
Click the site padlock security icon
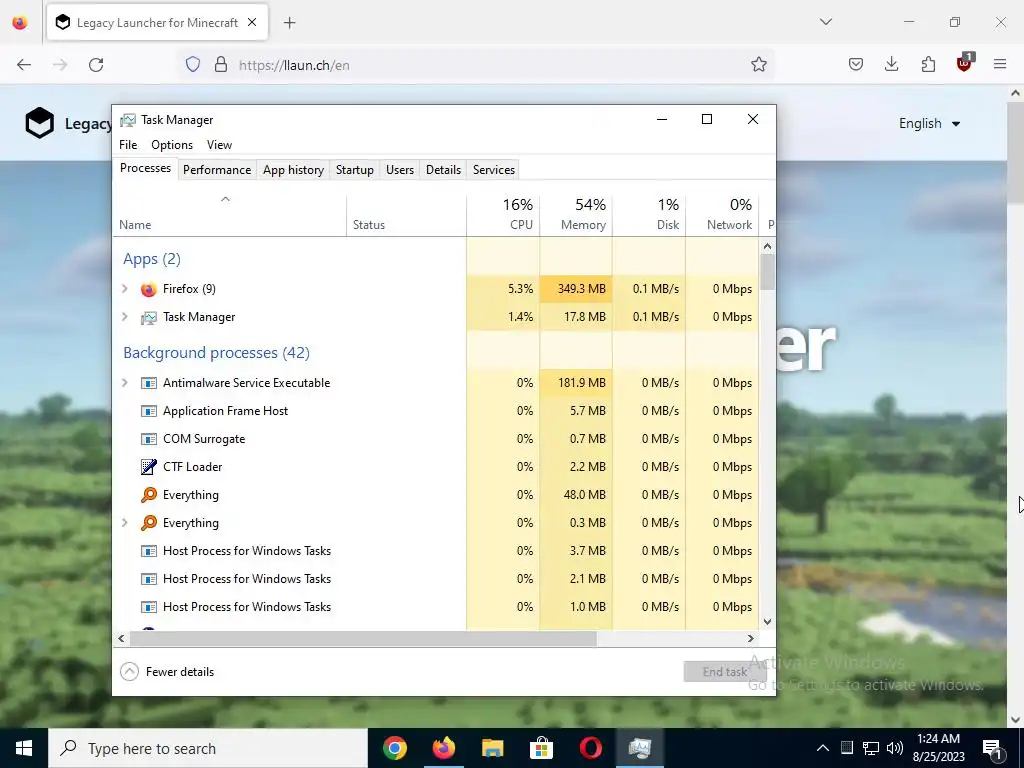[221, 65]
